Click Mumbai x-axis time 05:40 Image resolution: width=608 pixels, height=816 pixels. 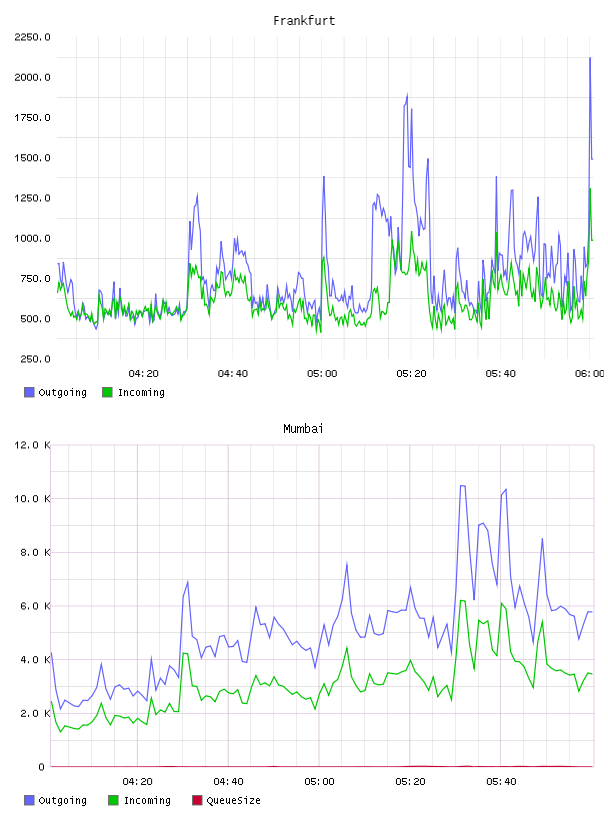pyautogui.click(x=501, y=782)
